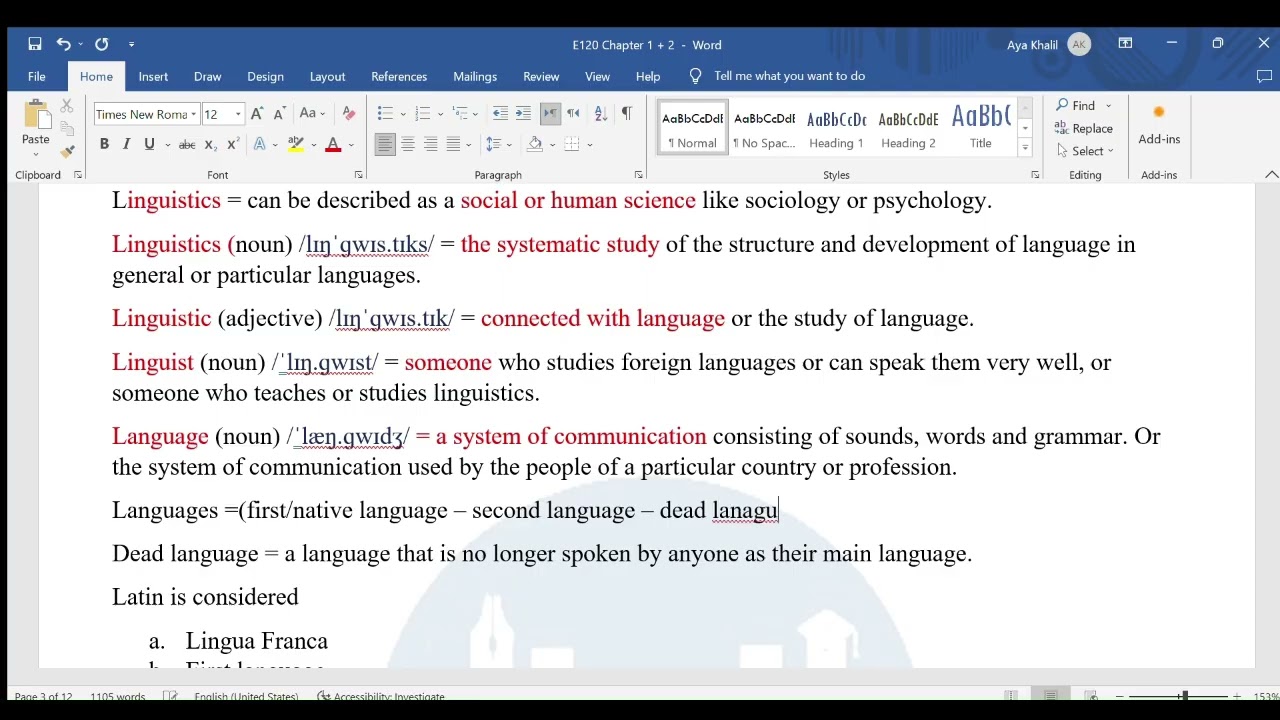The height and width of the screenshot is (720, 1280).
Task: Open the highlight color dropdown arrow
Action: tap(313, 145)
